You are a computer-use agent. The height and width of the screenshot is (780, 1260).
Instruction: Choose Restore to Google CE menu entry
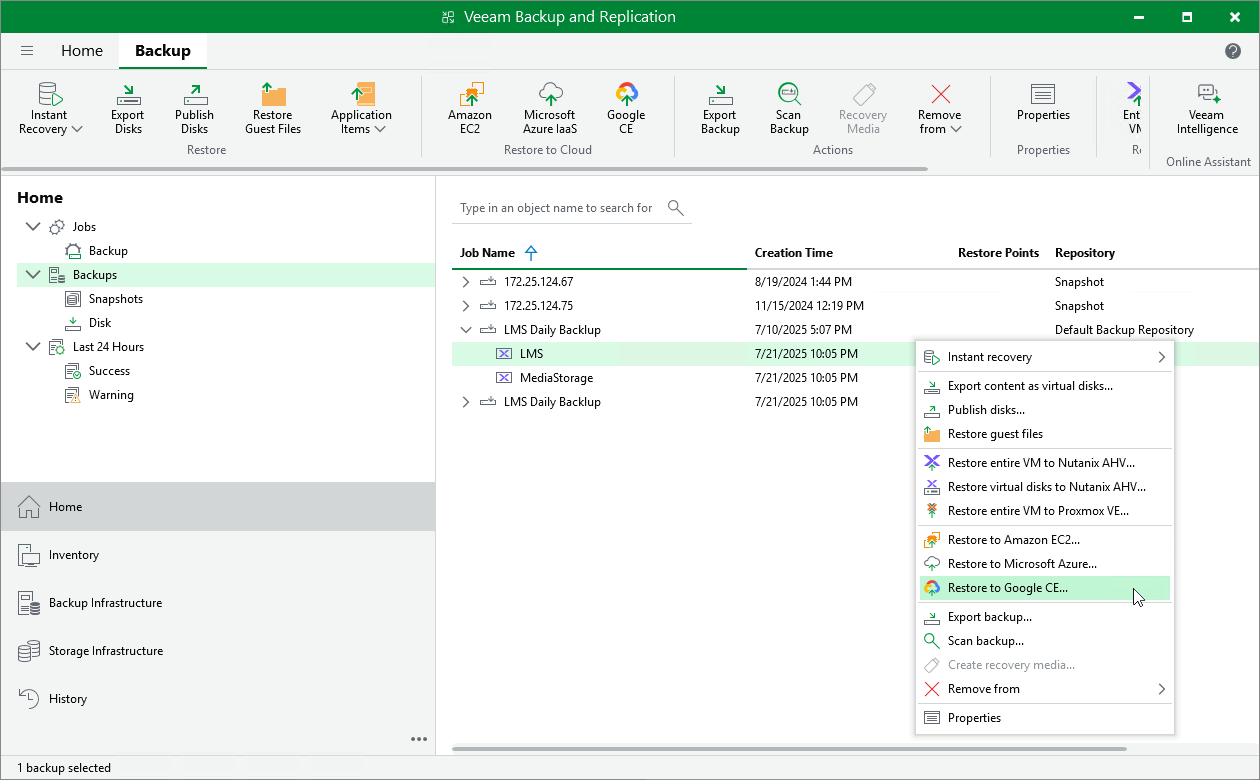[1007, 588]
